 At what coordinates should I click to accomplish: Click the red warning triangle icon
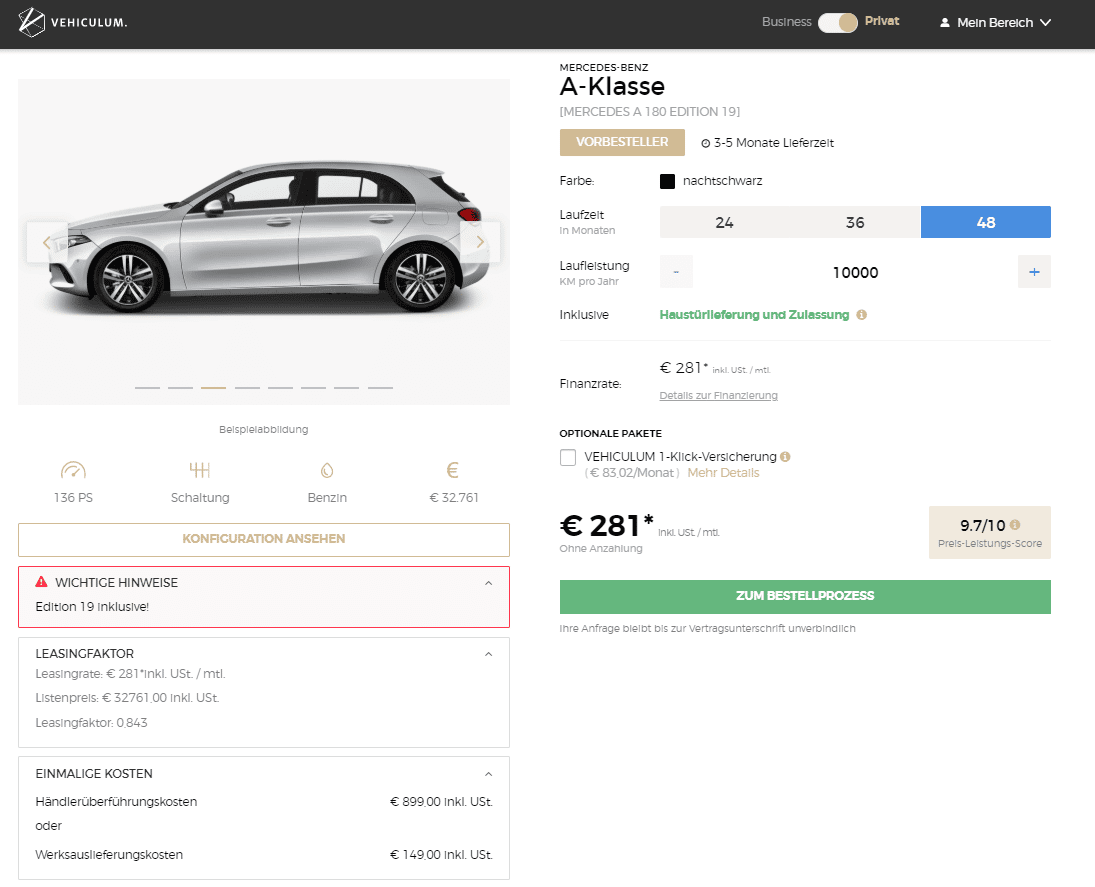(x=41, y=581)
